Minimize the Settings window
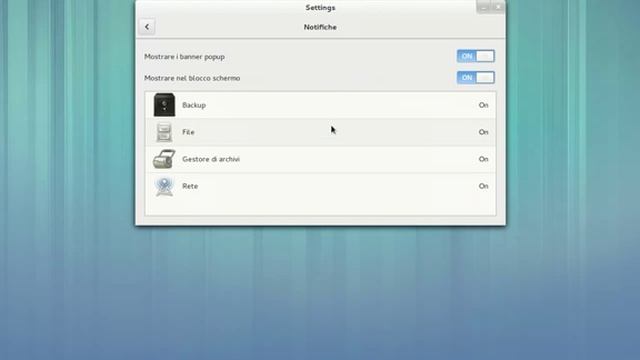Screen dimensions: 640x360 point(483,7)
